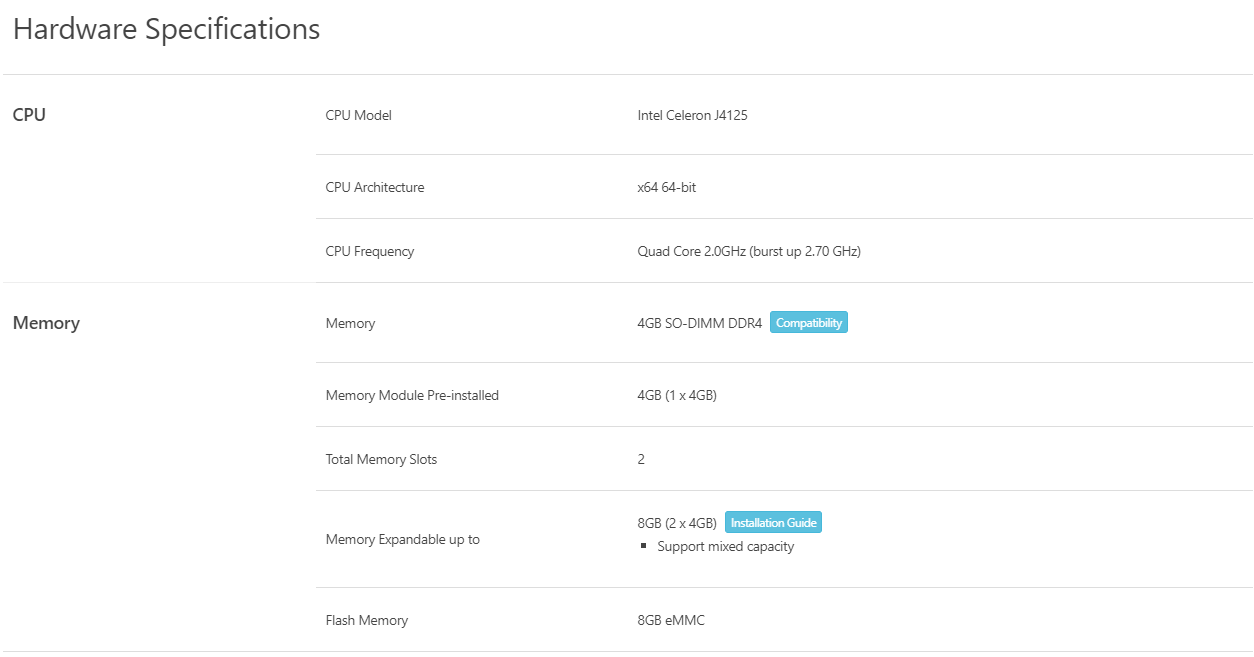Click the Compatibility badge next to memory
1254x657 pixels.
click(808, 323)
